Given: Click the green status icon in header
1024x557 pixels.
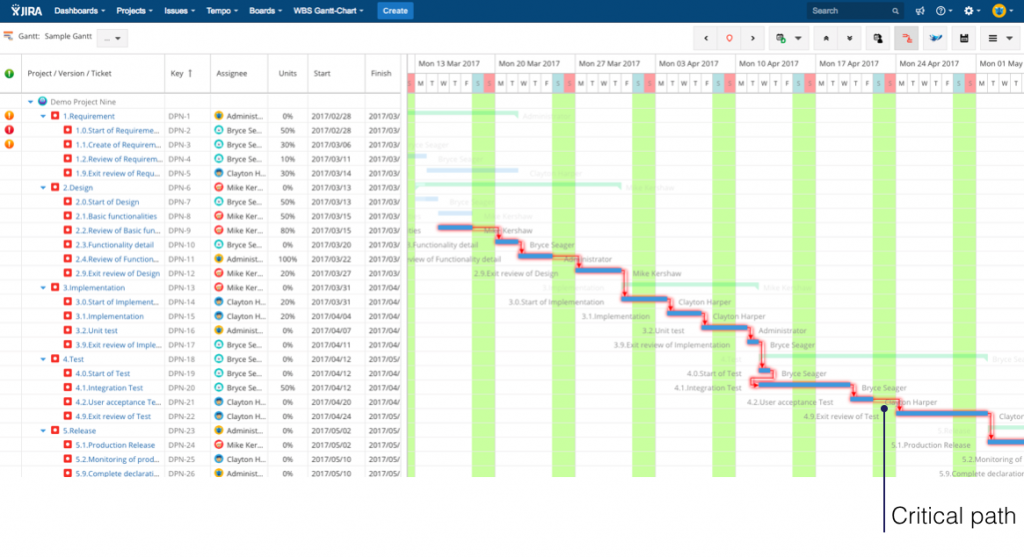Looking at the screenshot, I should (9, 73).
